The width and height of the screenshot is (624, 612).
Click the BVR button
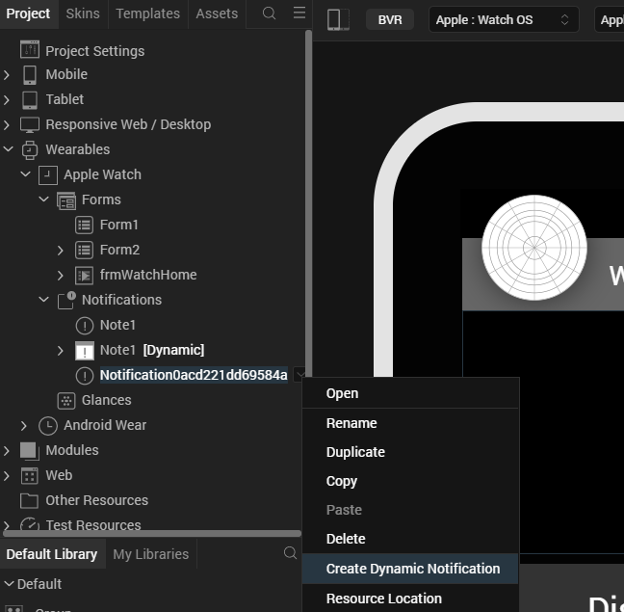[x=389, y=20]
